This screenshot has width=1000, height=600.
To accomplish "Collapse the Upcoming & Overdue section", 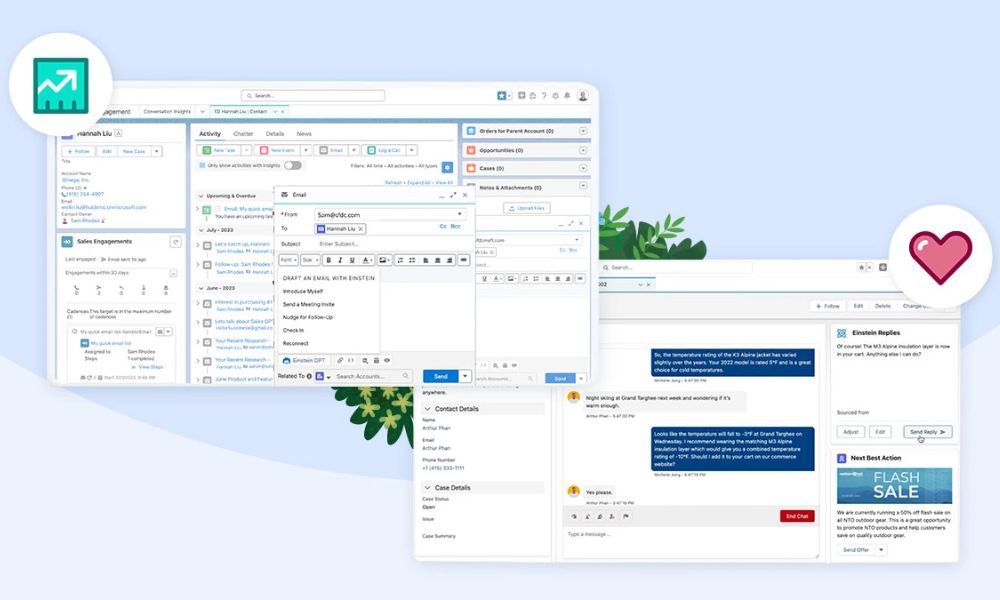I will (201, 196).
